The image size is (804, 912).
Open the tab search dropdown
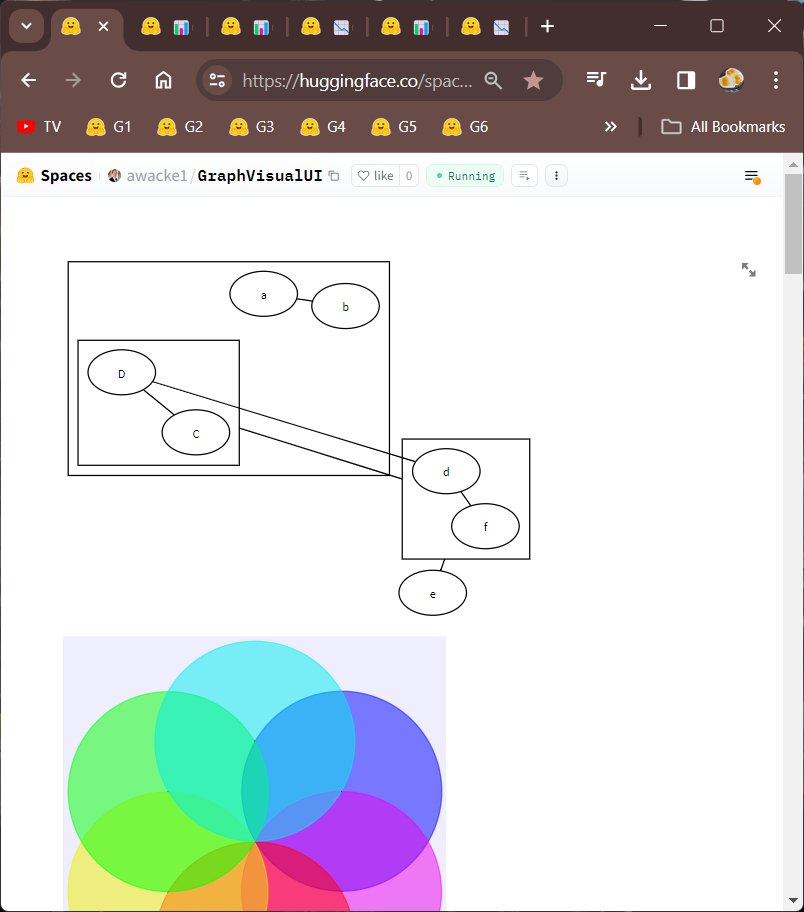coord(26,26)
